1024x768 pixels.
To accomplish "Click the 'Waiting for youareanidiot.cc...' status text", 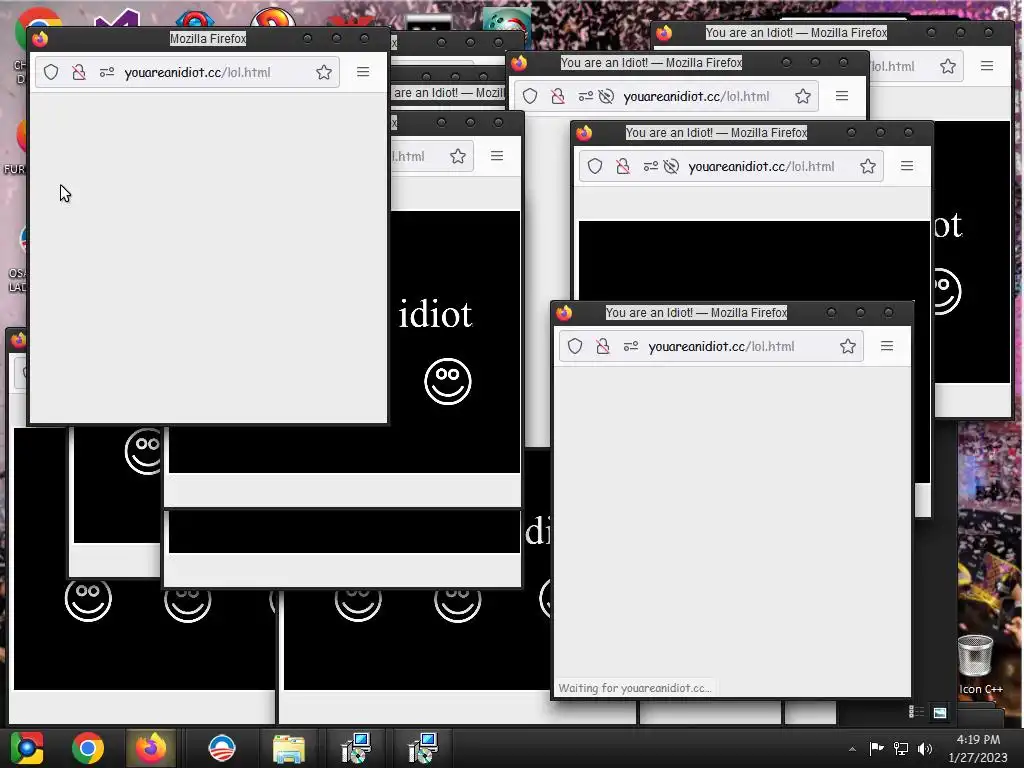I will (635, 688).
